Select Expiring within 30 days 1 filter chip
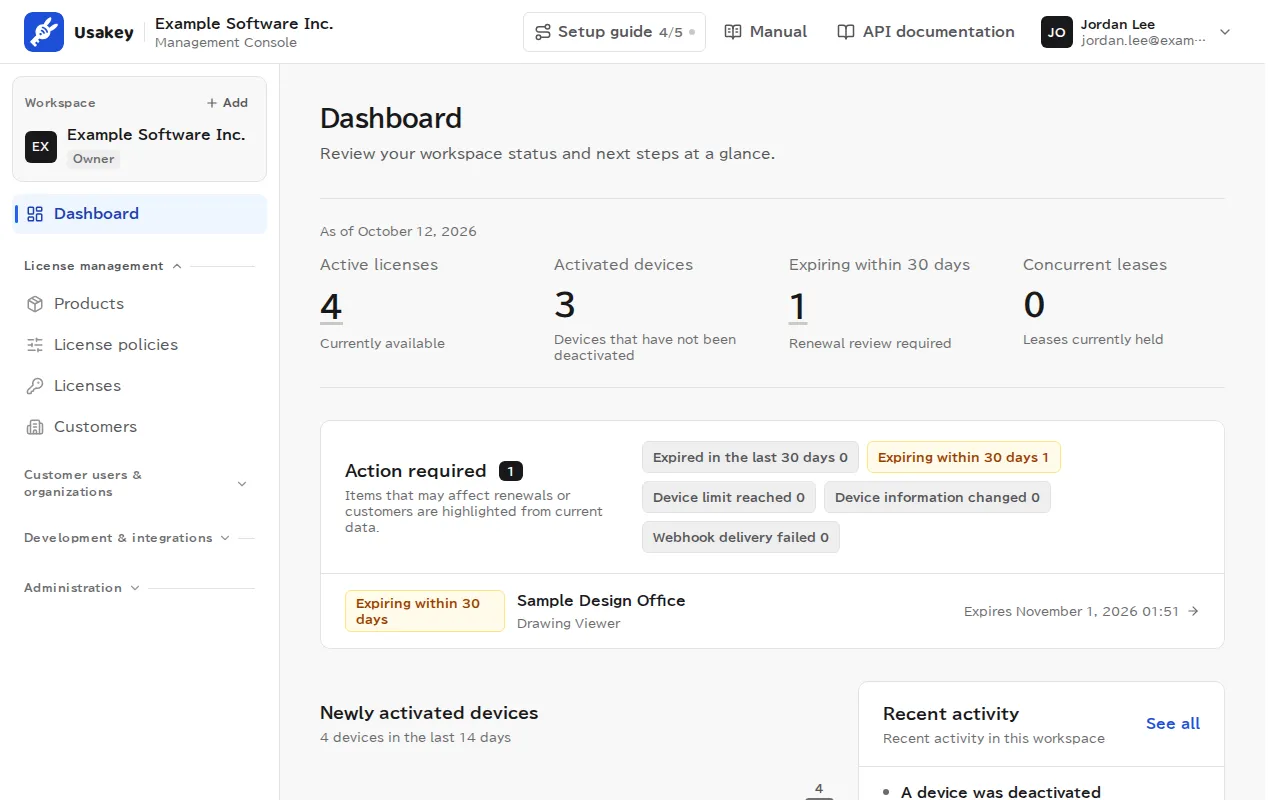The width and height of the screenshot is (1280, 800). click(963, 458)
